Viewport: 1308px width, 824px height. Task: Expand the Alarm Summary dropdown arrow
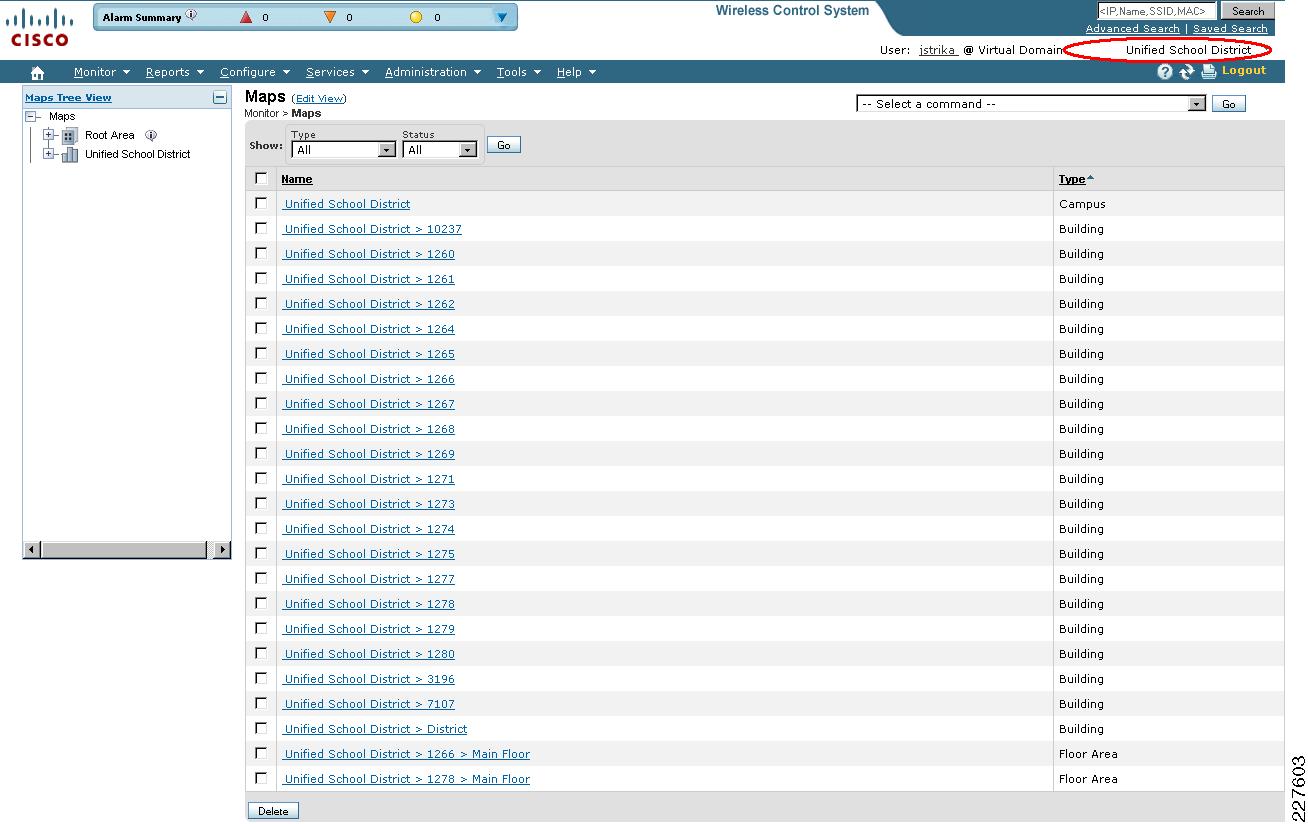point(502,17)
